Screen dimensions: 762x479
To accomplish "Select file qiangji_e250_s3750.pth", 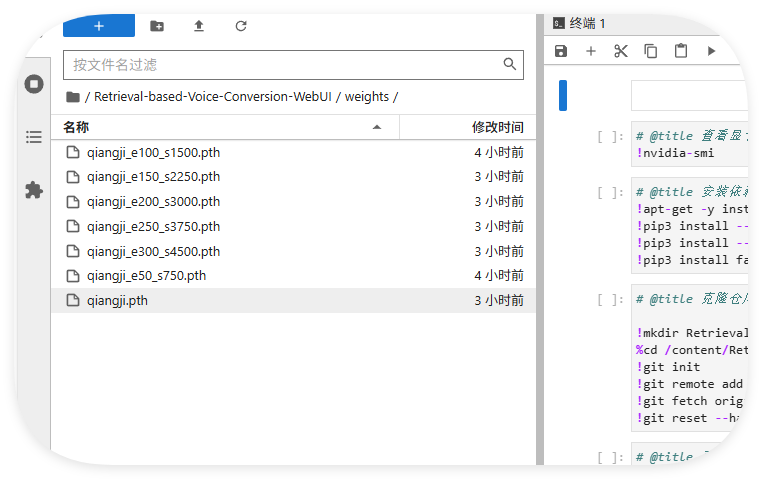I will click(x=294, y=226).
